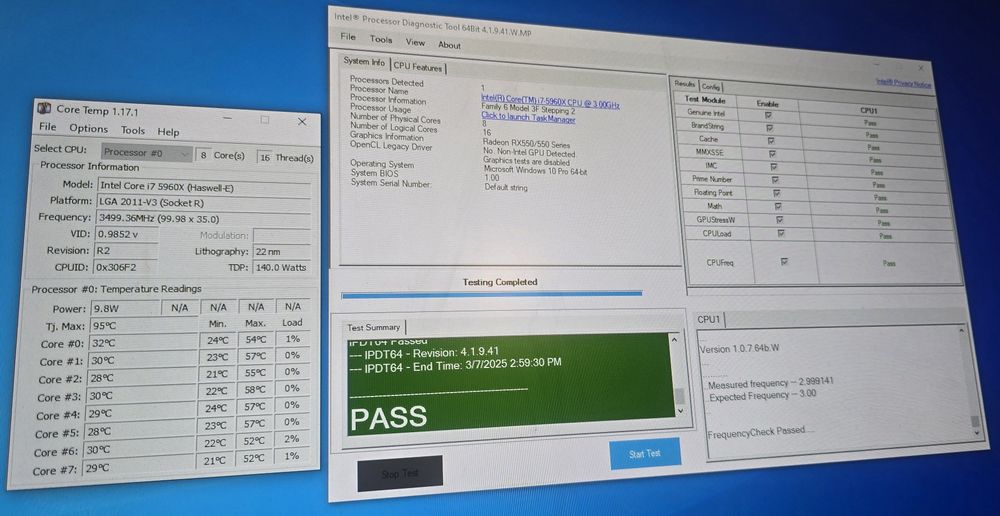The width and height of the screenshot is (1000, 516).
Task: Toggle the Genuine Intel test checkbox
Action: pyautogui.click(x=768, y=115)
